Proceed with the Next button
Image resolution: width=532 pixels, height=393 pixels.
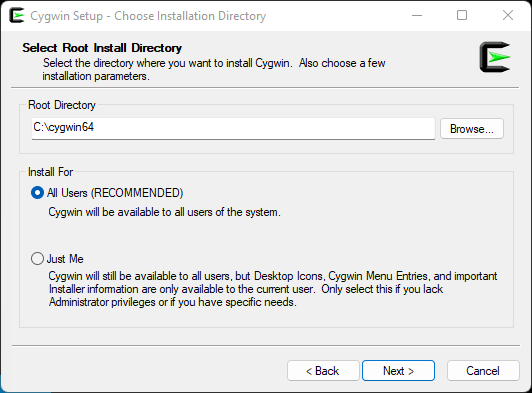(x=398, y=371)
